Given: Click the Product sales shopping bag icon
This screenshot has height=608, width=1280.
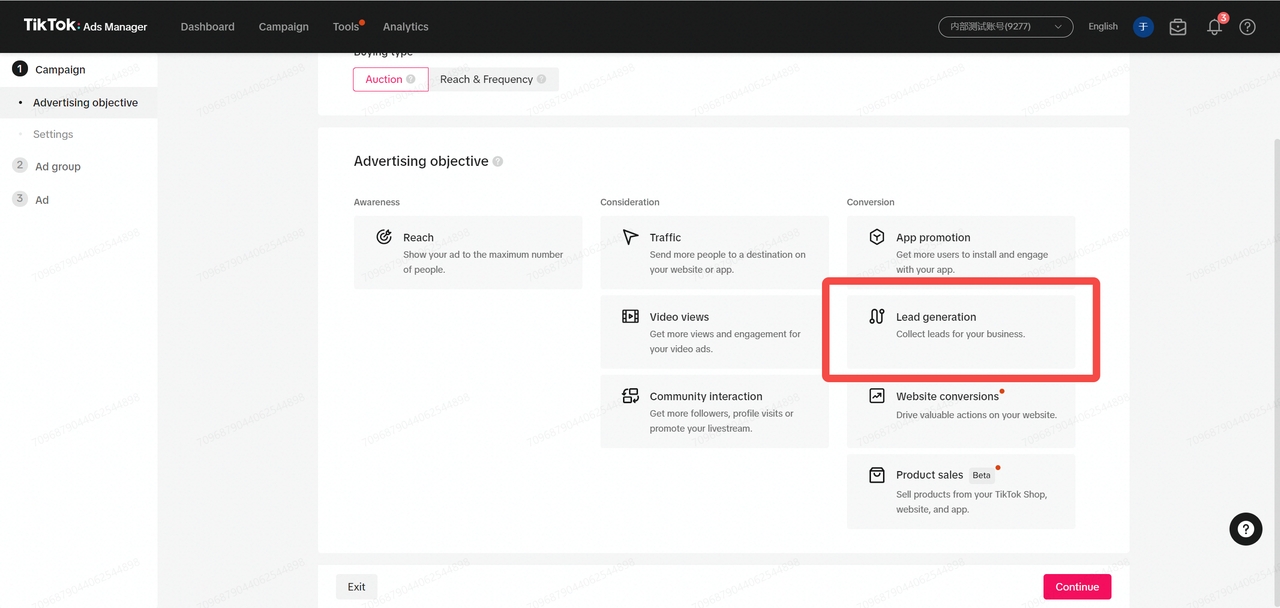Looking at the screenshot, I should [877, 475].
